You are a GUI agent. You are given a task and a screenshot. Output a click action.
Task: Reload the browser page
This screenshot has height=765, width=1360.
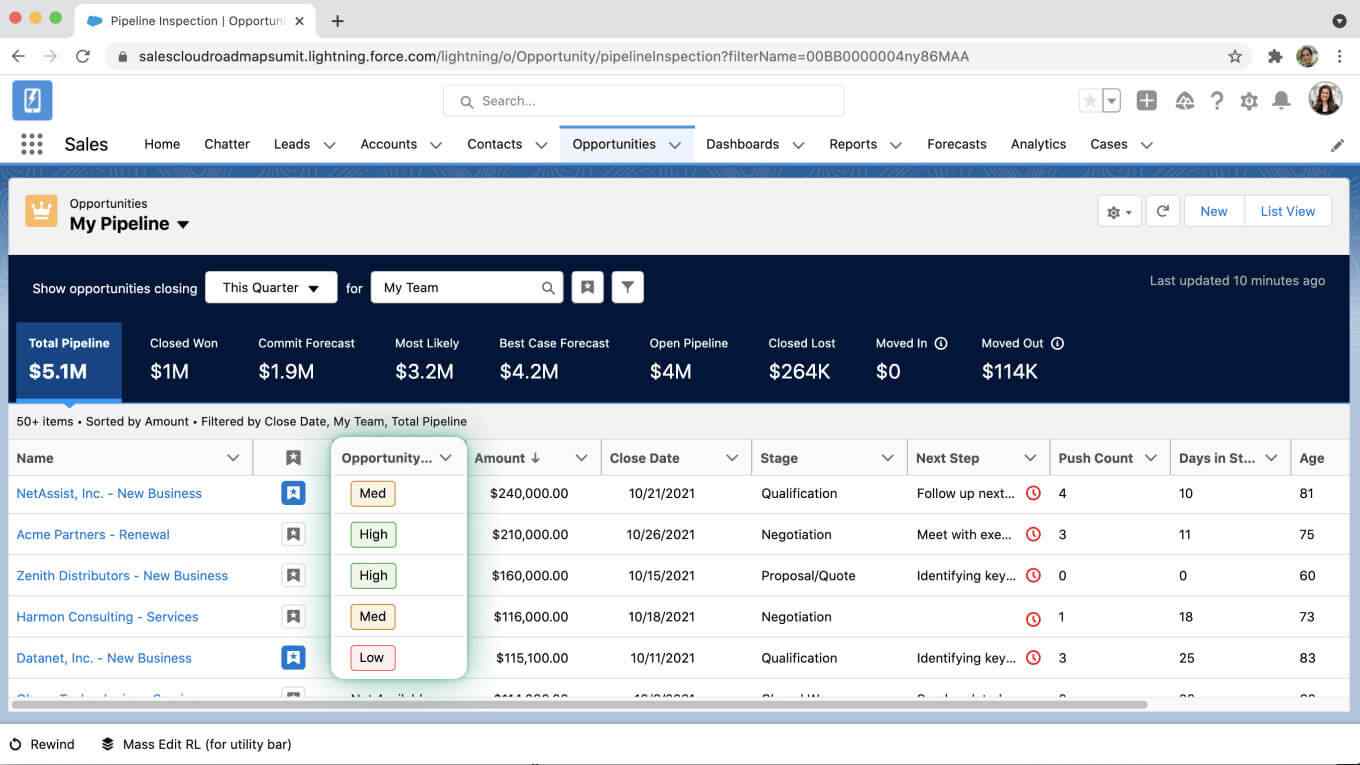(x=83, y=57)
